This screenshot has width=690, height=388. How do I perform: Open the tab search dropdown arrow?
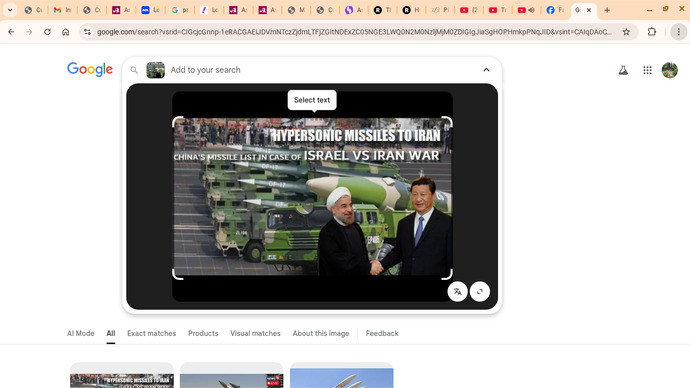pyautogui.click(x=10, y=10)
